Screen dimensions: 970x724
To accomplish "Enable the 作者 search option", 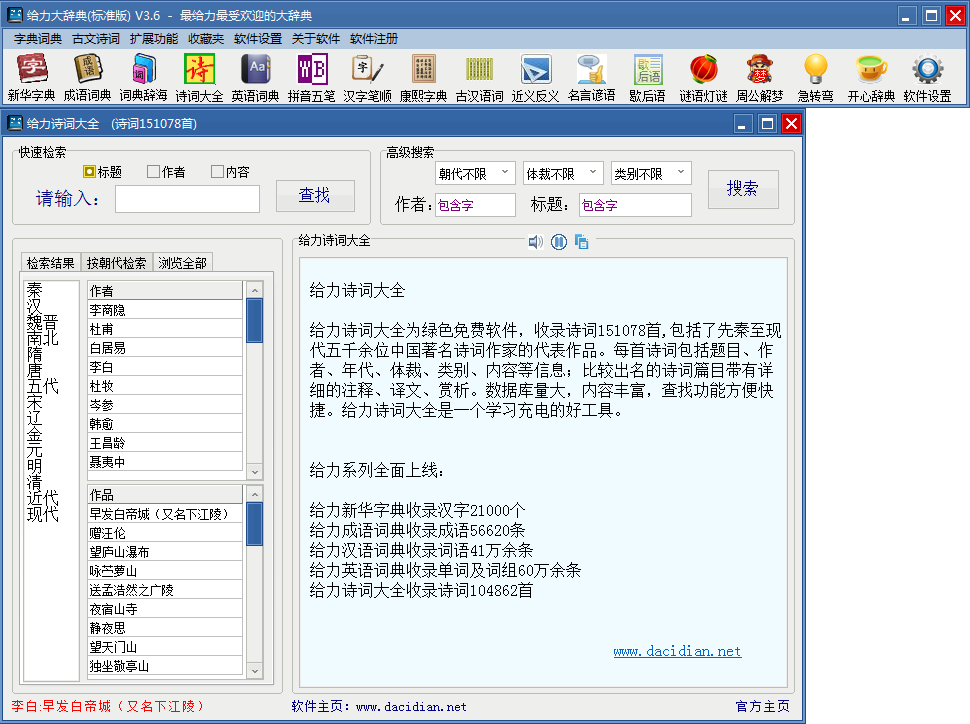I will pos(153,172).
